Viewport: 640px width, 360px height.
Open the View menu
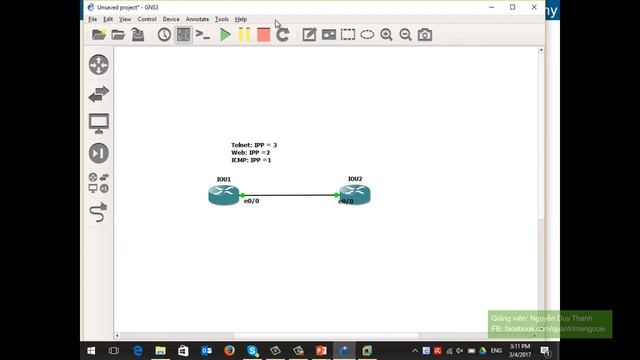click(125, 19)
